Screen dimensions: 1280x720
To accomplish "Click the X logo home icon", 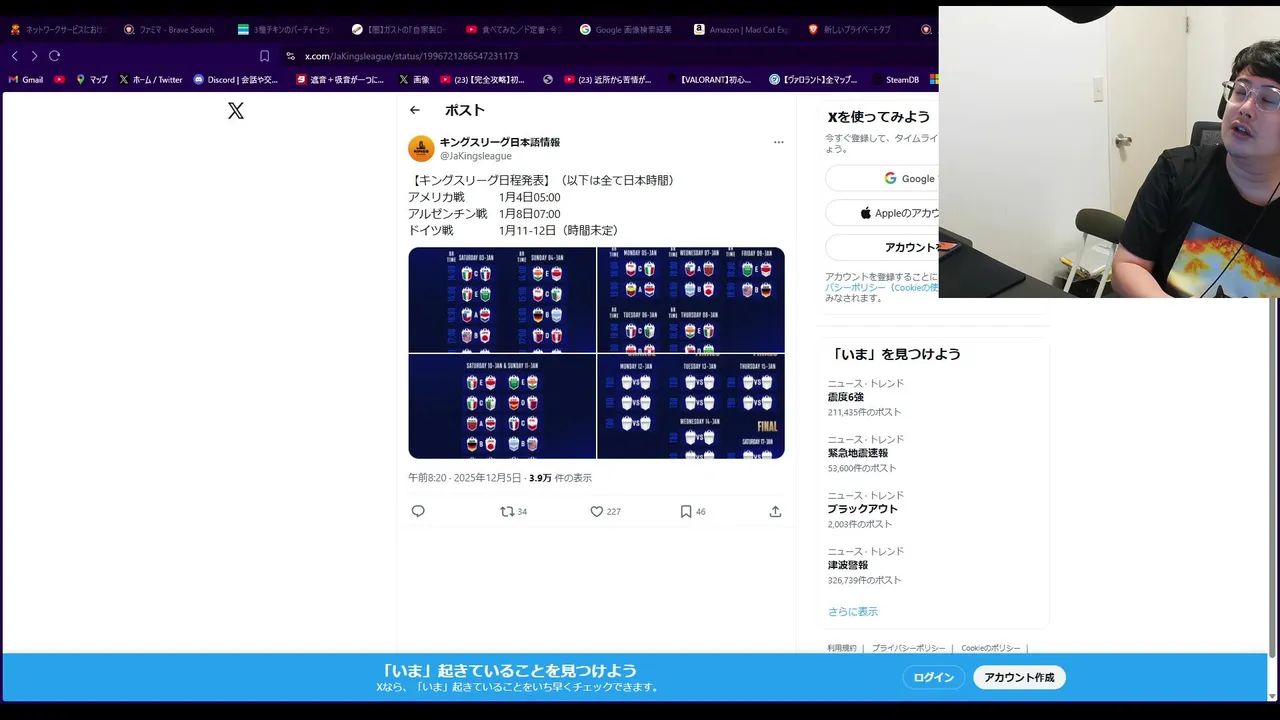I will (x=236, y=111).
